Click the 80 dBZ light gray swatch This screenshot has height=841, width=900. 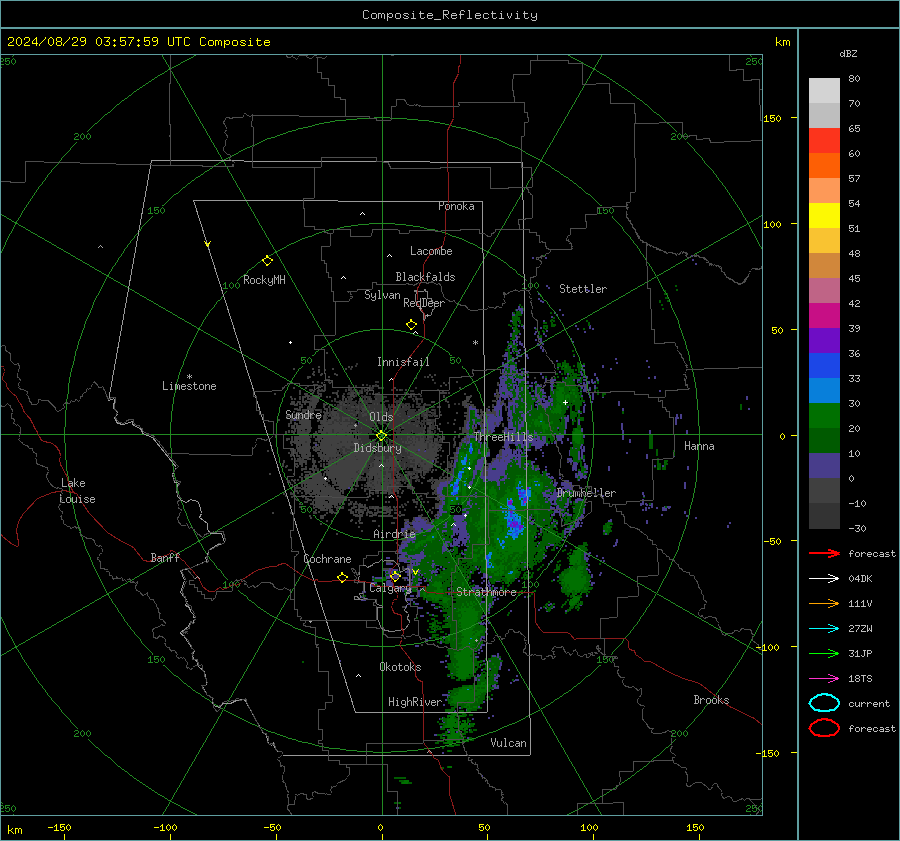pyautogui.click(x=824, y=90)
